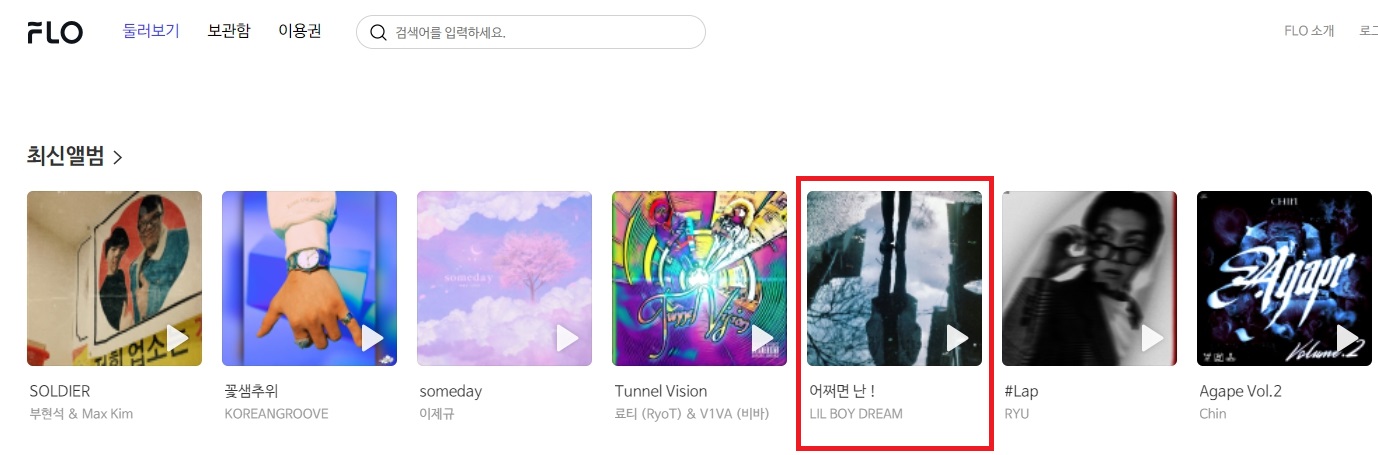The width and height of the screenshot is (1378, 455).
Task: Click the search magnifier icon
Action: pyautogui.click(x=378, y=32)
